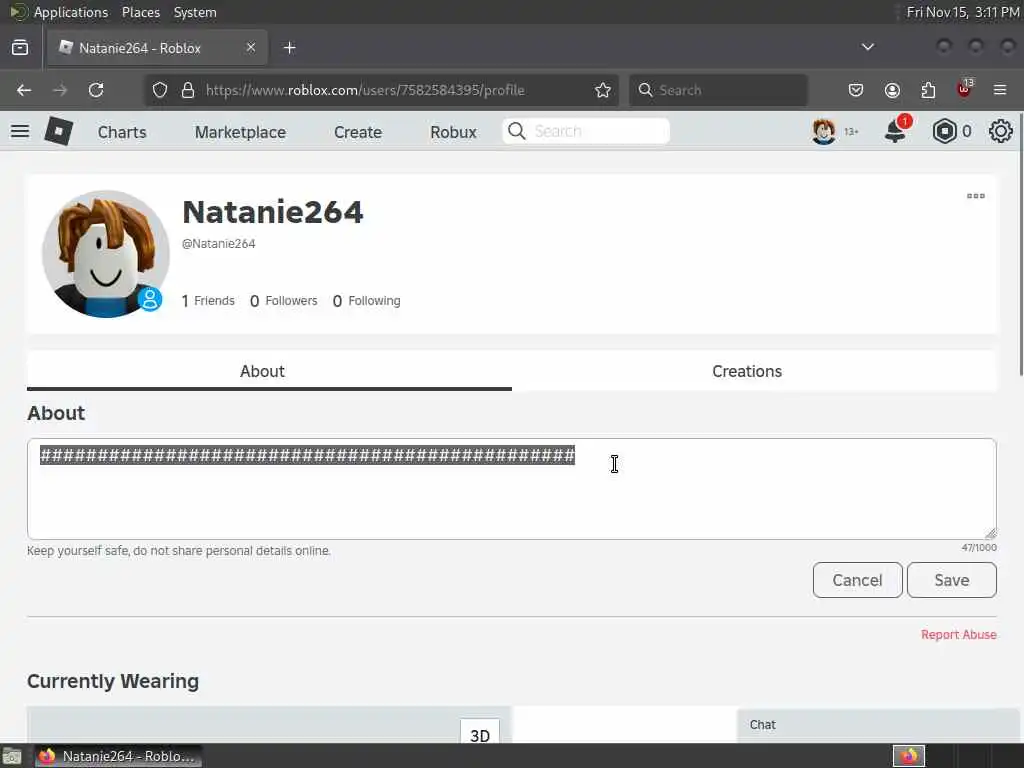Click the text-area resize grip handle

tap(991, 534)
